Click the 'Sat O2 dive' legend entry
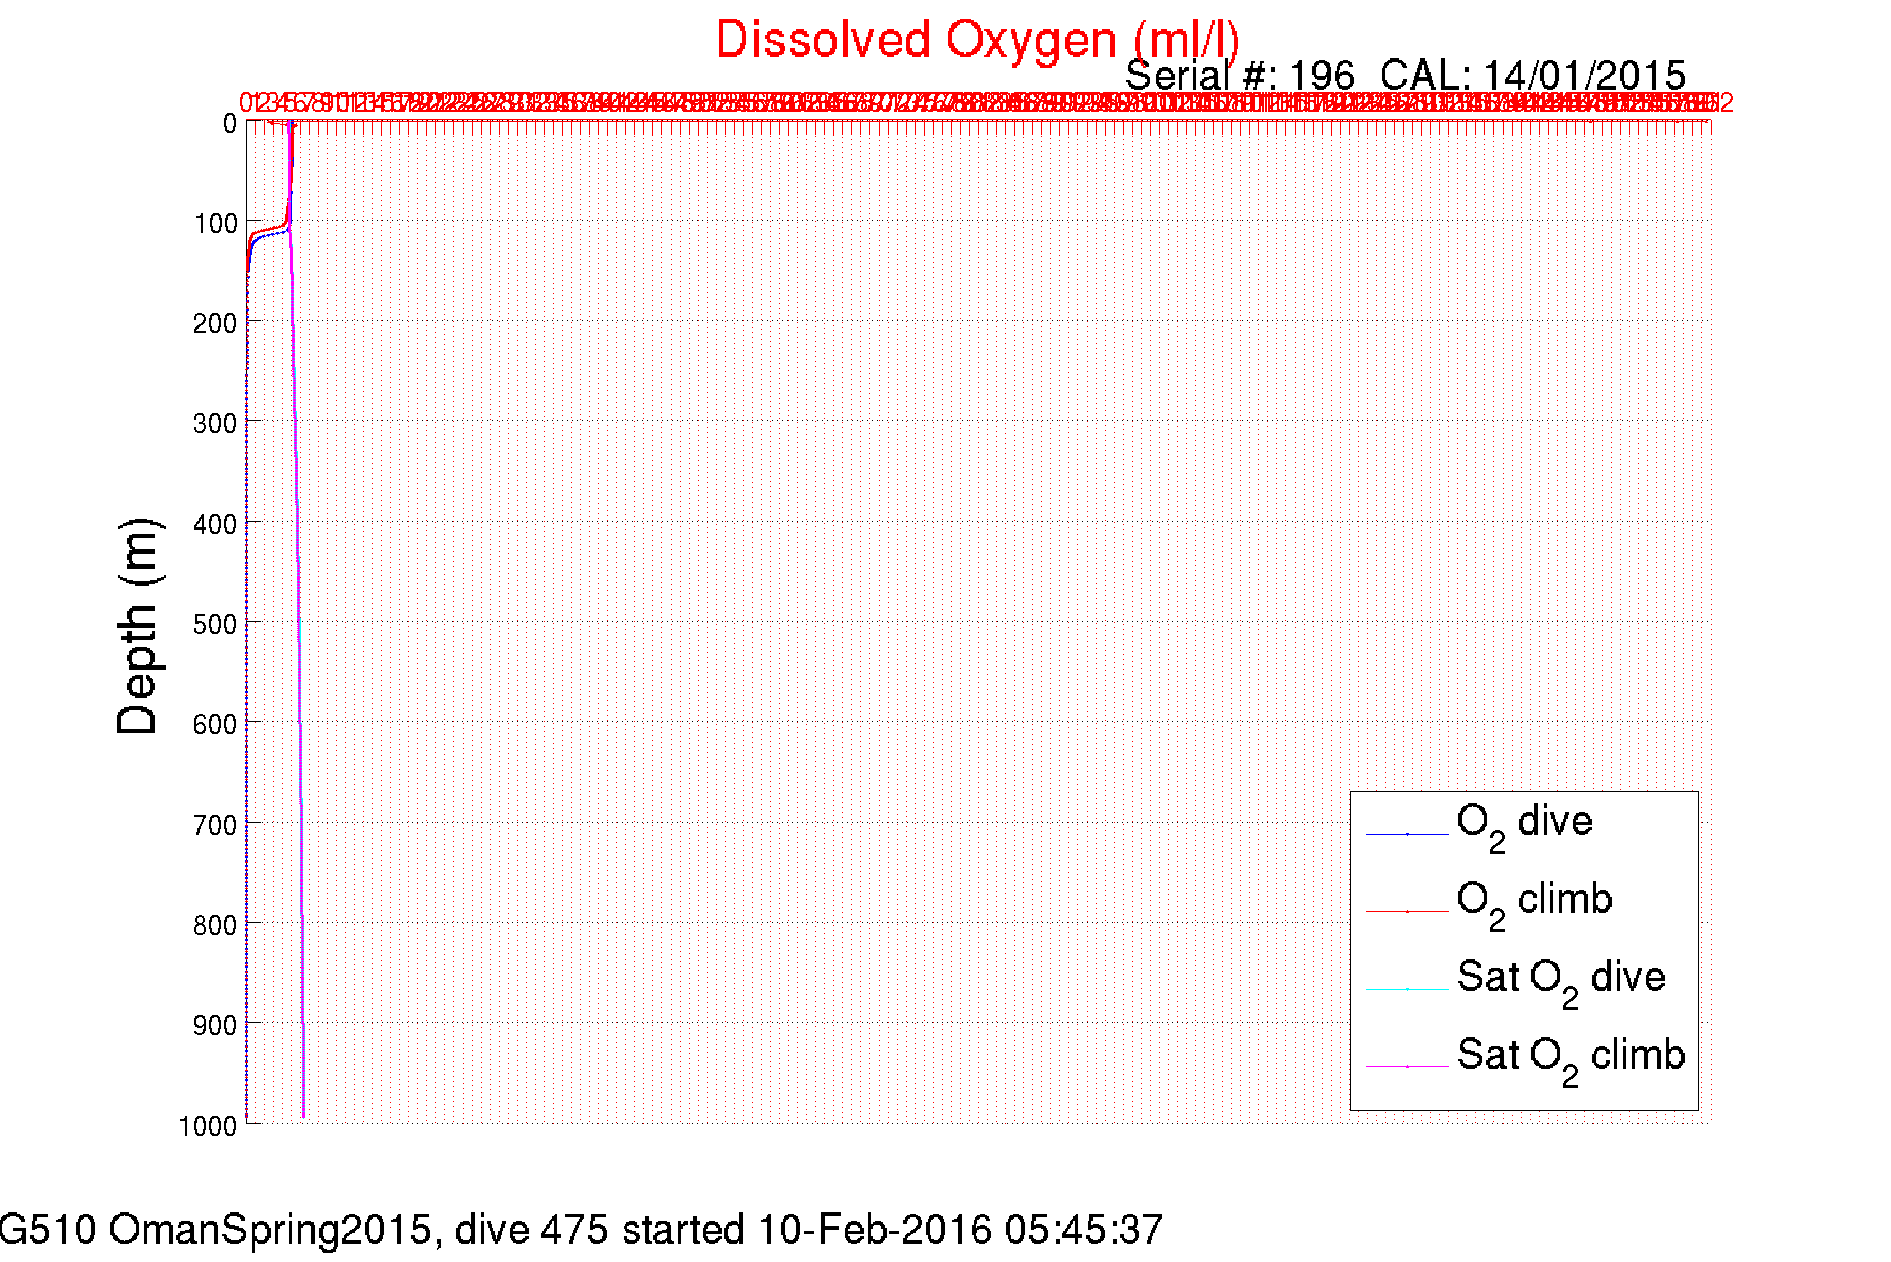 click(x=1561, y=982)
